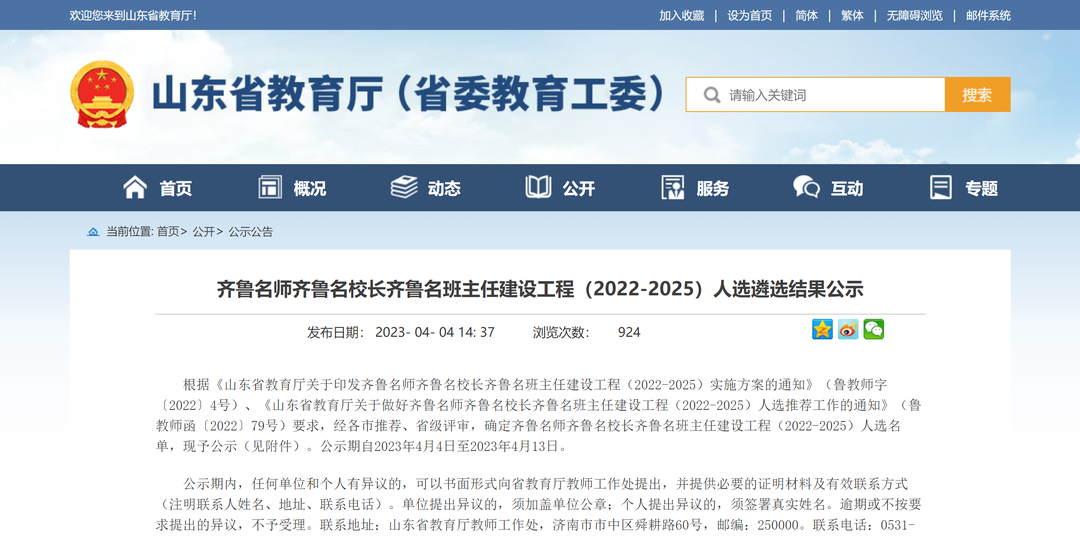Click the home icon beside 首页
Image resolution: width=1080 pixels, height=536 pixels.
[135, 187]
